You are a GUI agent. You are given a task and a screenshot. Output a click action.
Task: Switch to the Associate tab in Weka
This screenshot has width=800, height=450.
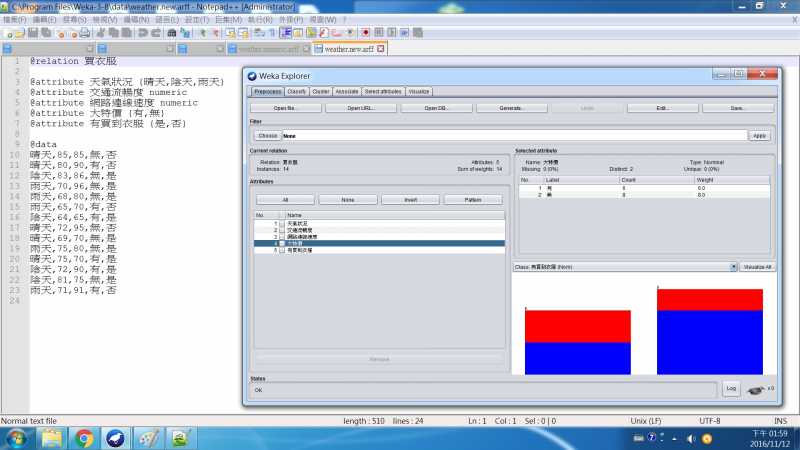(347, 92)
